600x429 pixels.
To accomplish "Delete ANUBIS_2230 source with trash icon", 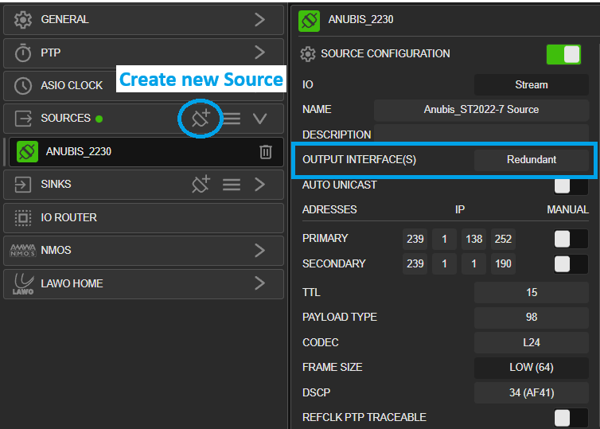I will pyautogui.click(x=265, y=152).
